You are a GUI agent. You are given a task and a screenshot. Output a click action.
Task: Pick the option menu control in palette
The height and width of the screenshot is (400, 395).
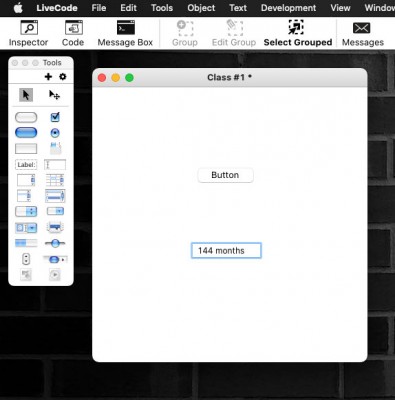(x=26, y=211)
